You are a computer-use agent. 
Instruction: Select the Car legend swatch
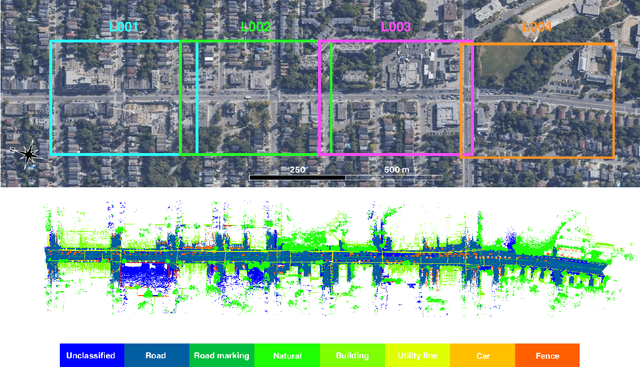[x=482, y=355]
